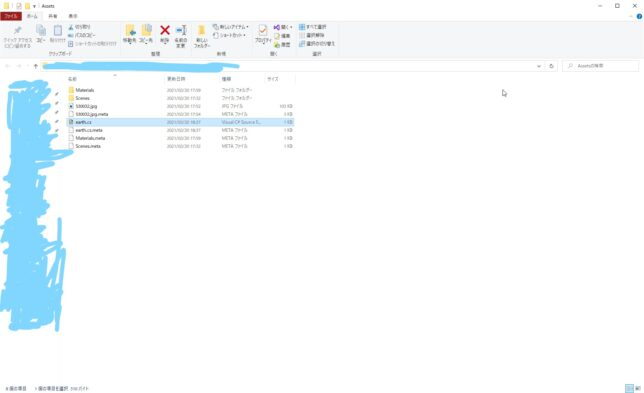Pin the folder to Quick Access
The width and height of the screenshot is (644, 393).
[x=17, y=37]
